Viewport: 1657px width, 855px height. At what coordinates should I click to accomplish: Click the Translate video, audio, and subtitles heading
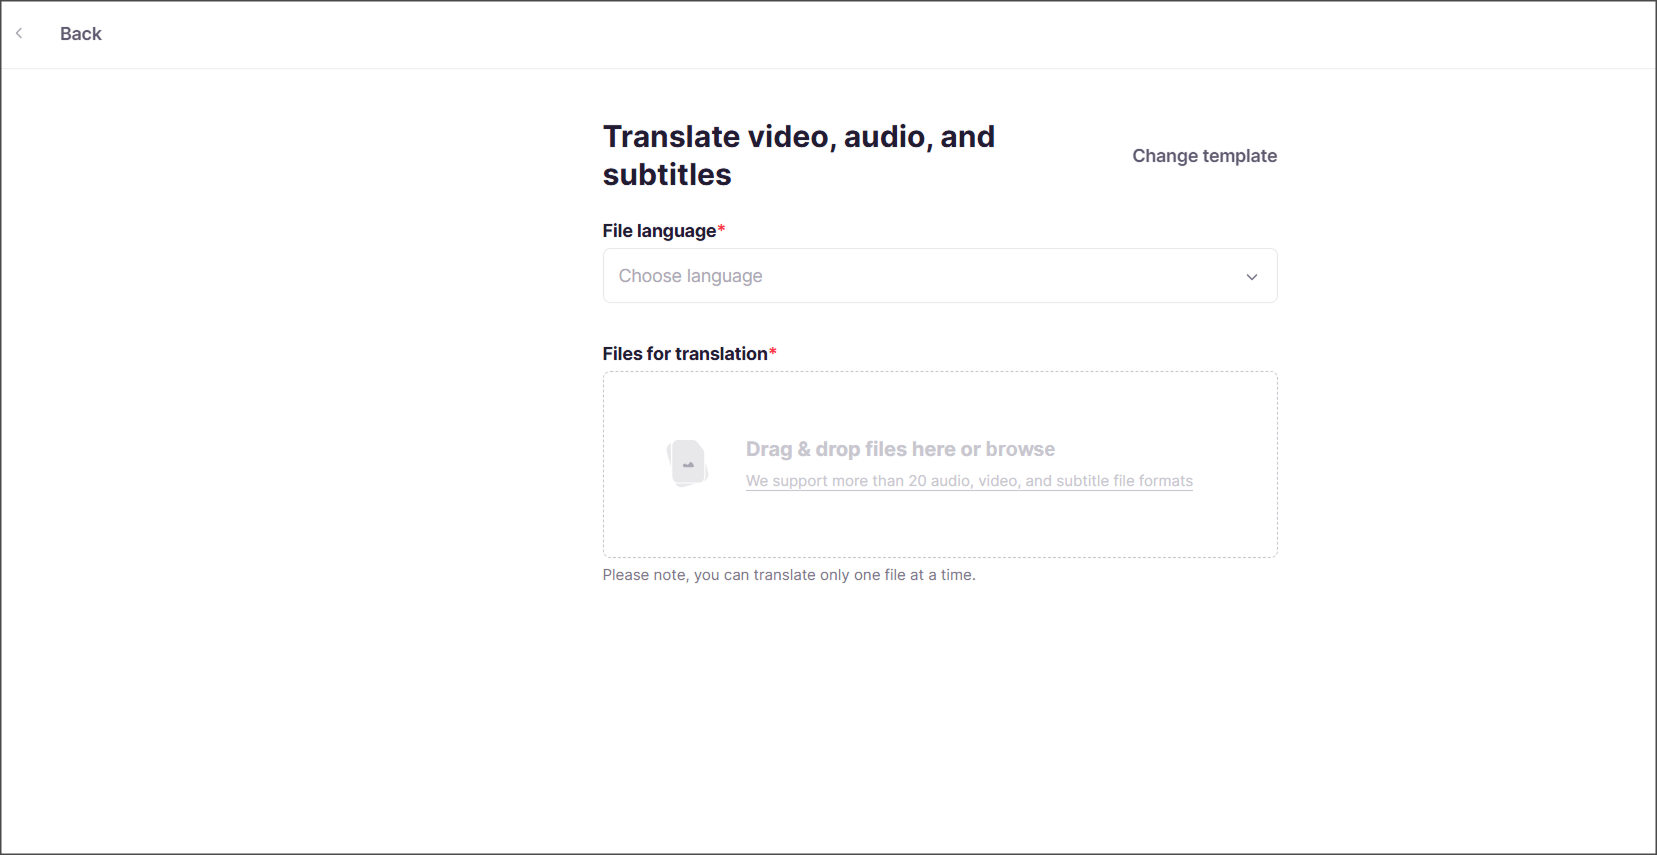(x=799, y=155)
